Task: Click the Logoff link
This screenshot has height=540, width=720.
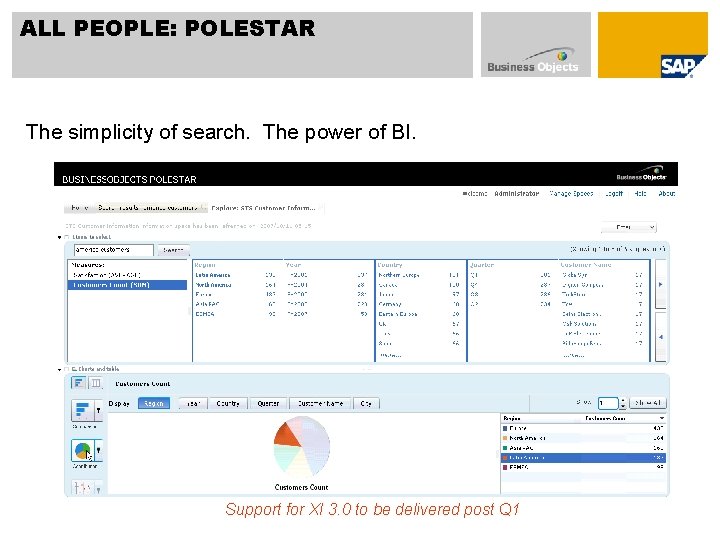Action: tap(613, 193)
